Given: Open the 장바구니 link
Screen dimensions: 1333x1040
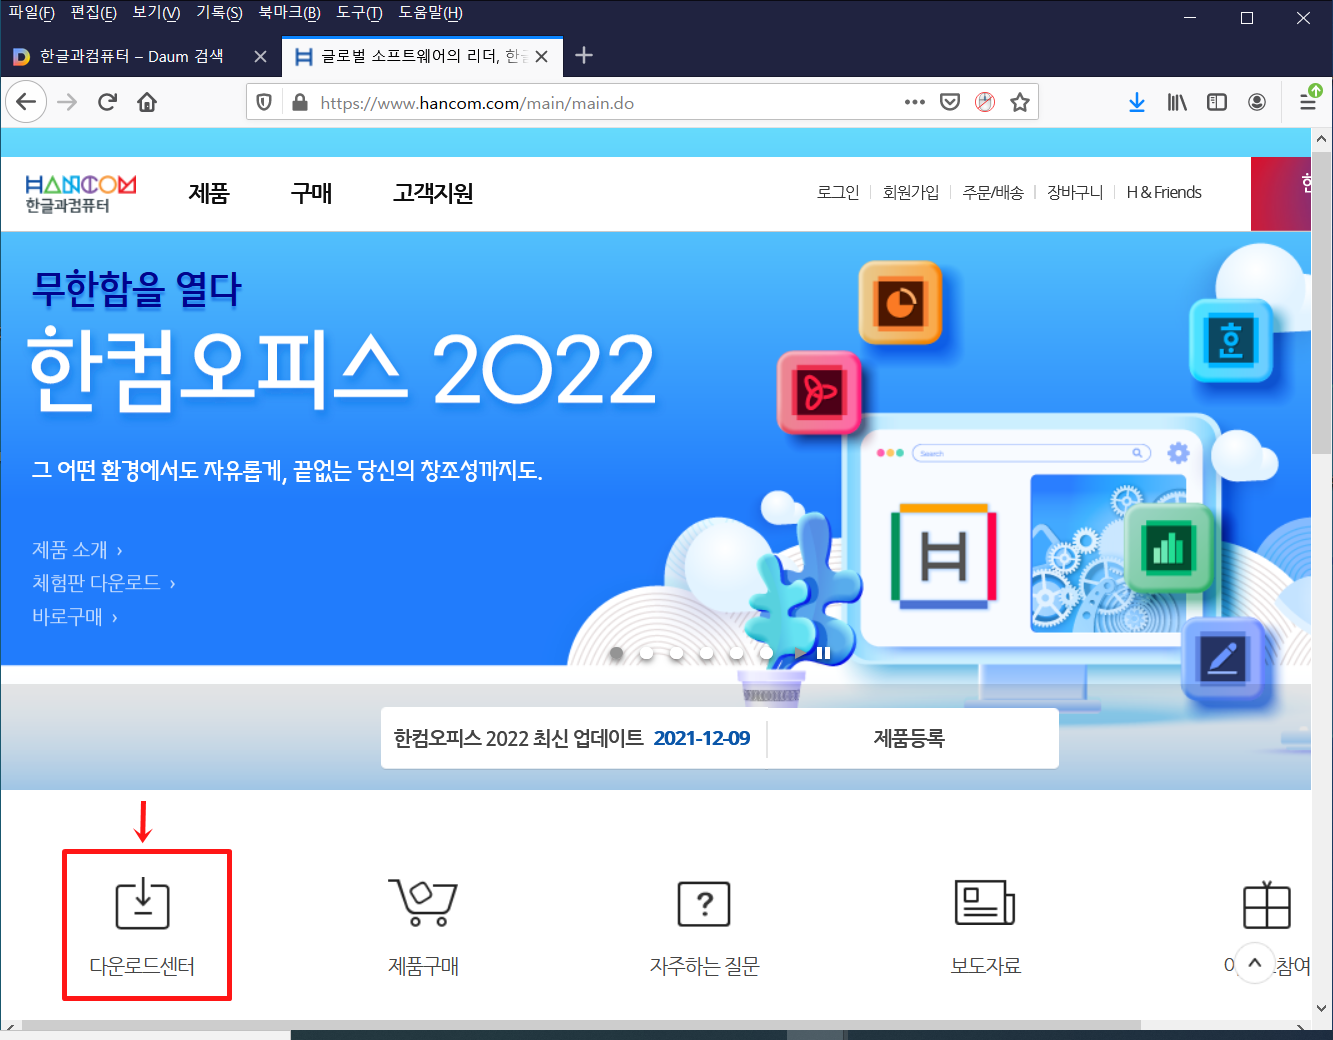Looking at the screenshot, I should tap(1075, 192).
